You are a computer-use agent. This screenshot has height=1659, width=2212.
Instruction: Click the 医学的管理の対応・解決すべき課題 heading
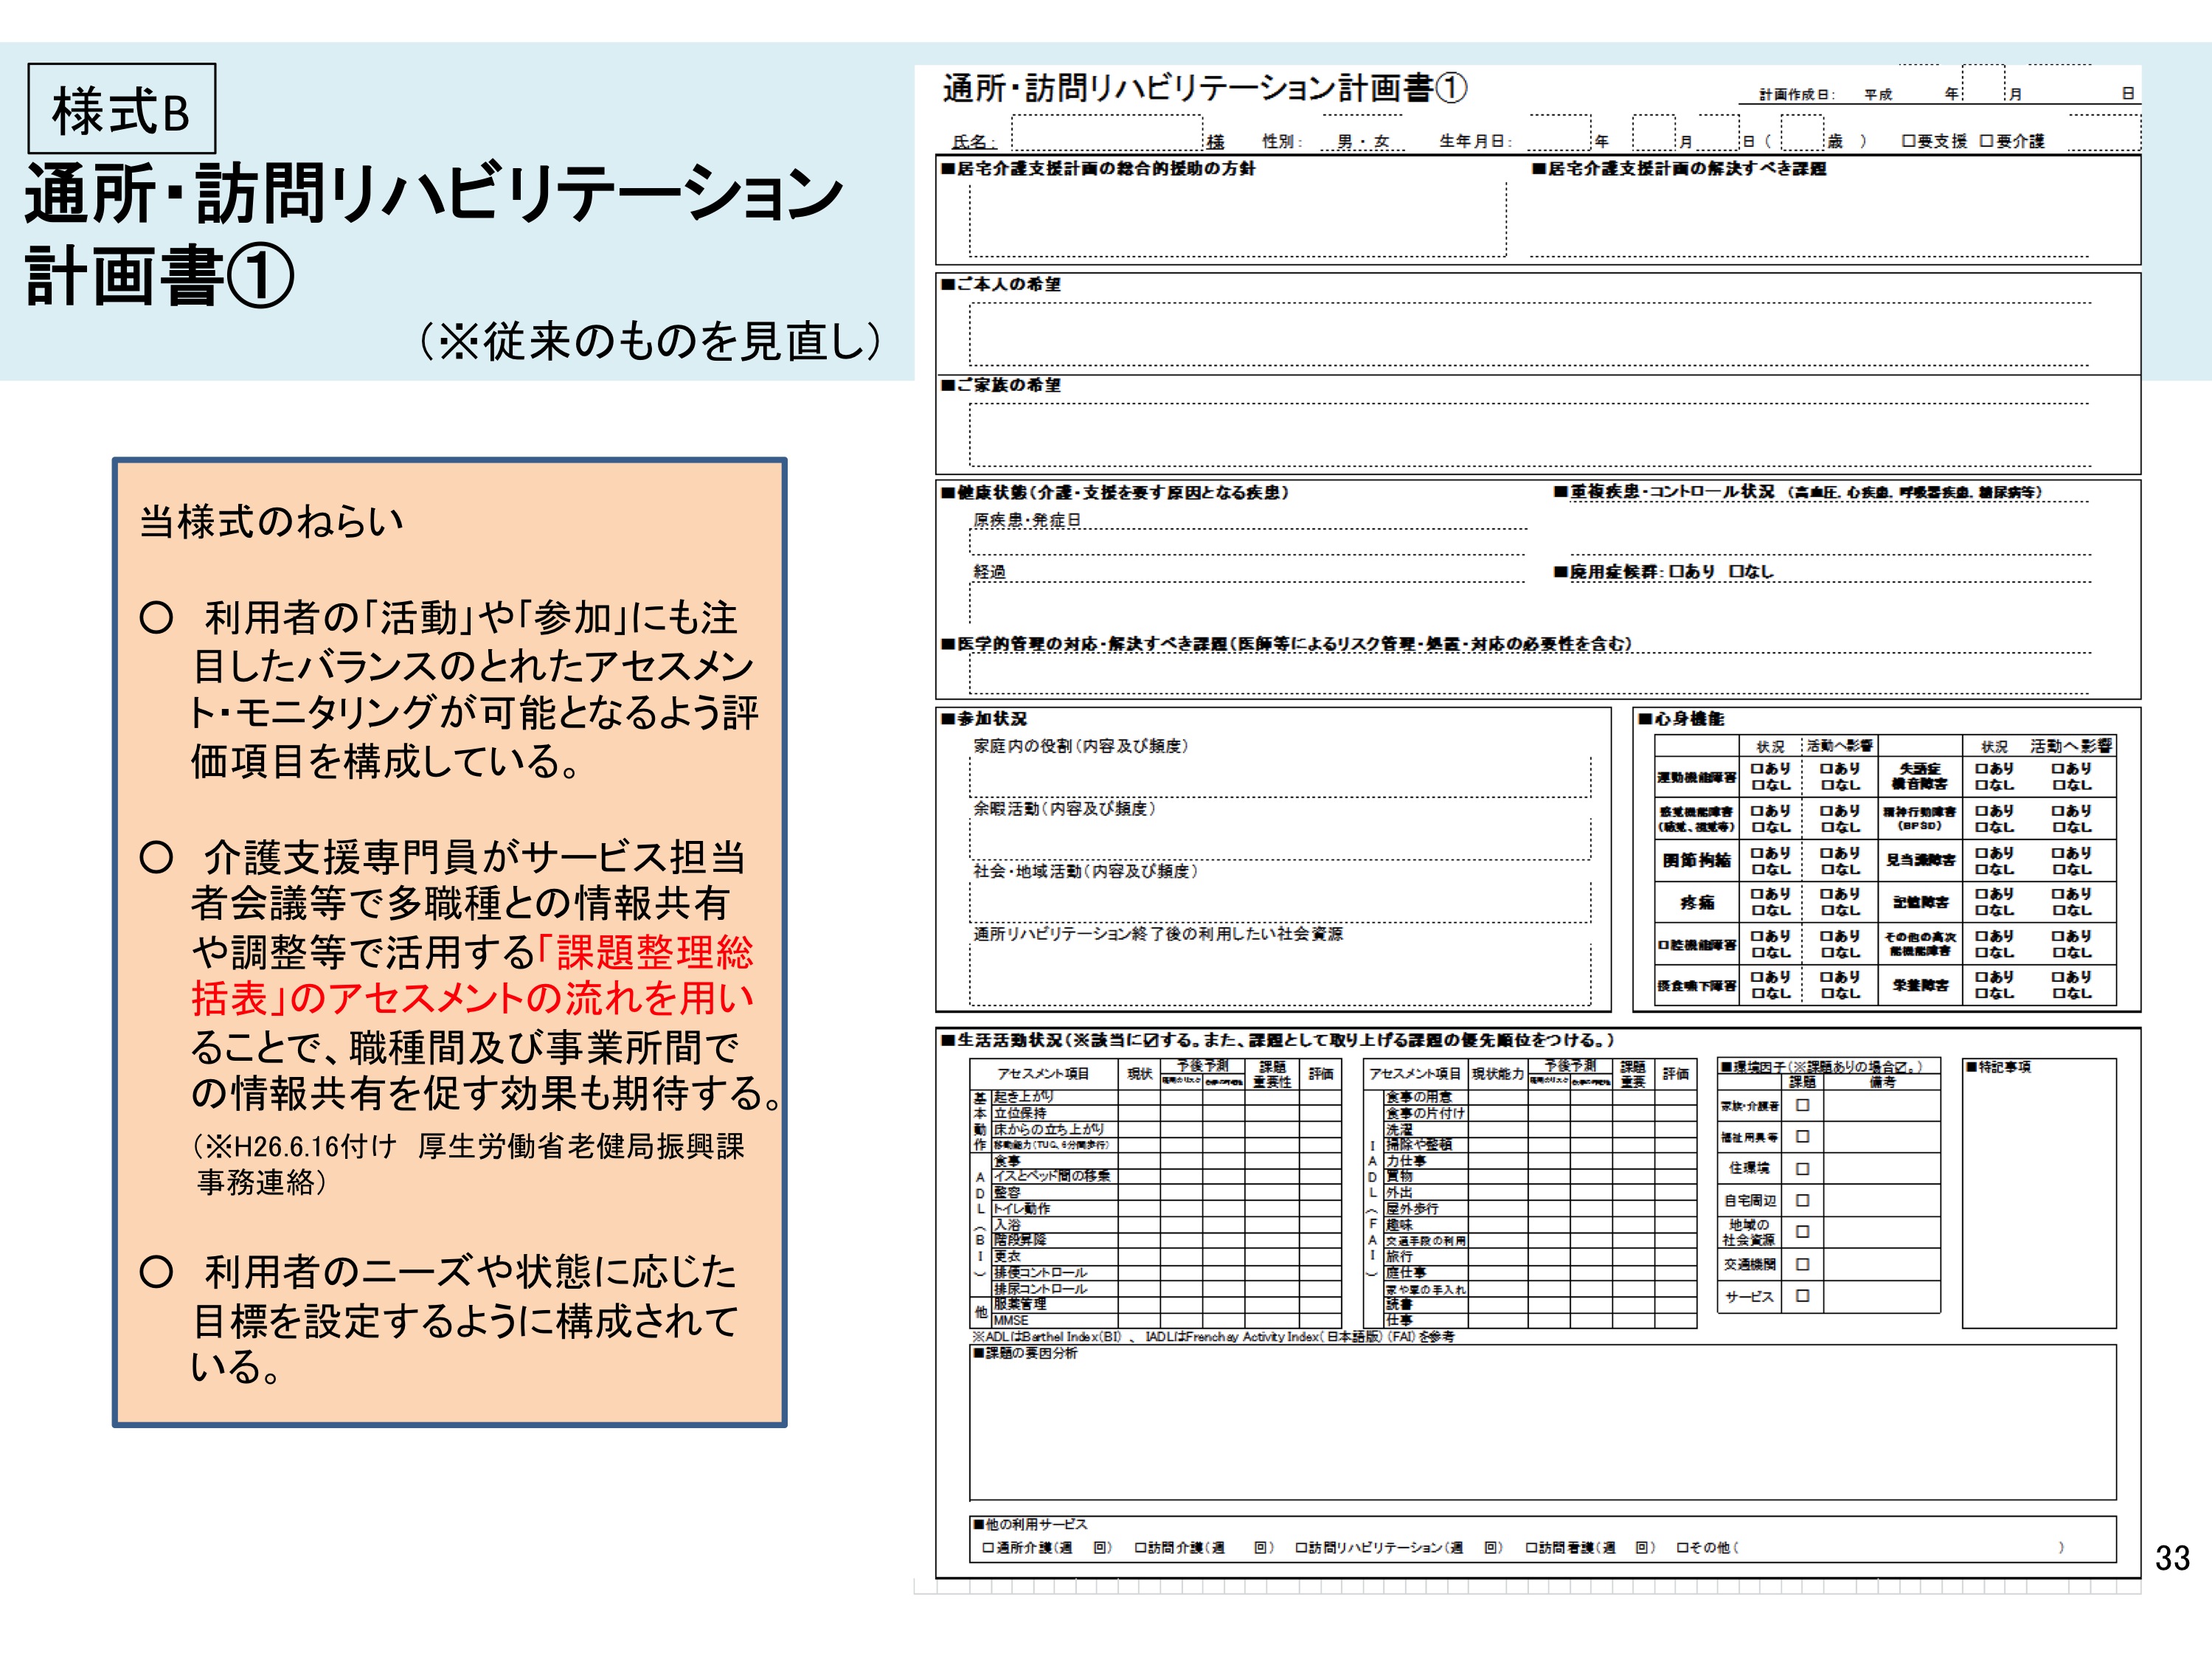click(x=1287, y=643)
